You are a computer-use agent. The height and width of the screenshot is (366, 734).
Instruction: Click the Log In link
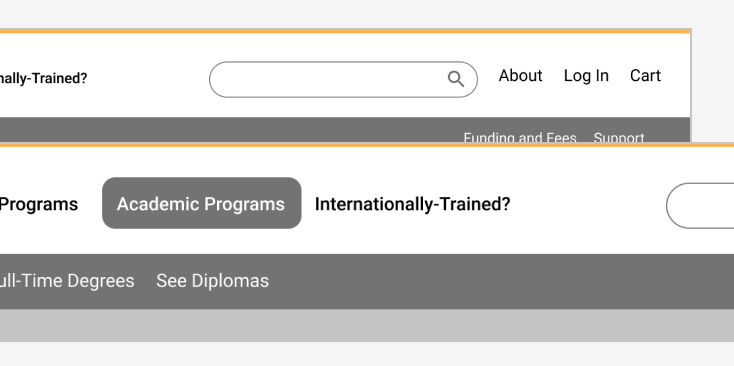[586, 76]
